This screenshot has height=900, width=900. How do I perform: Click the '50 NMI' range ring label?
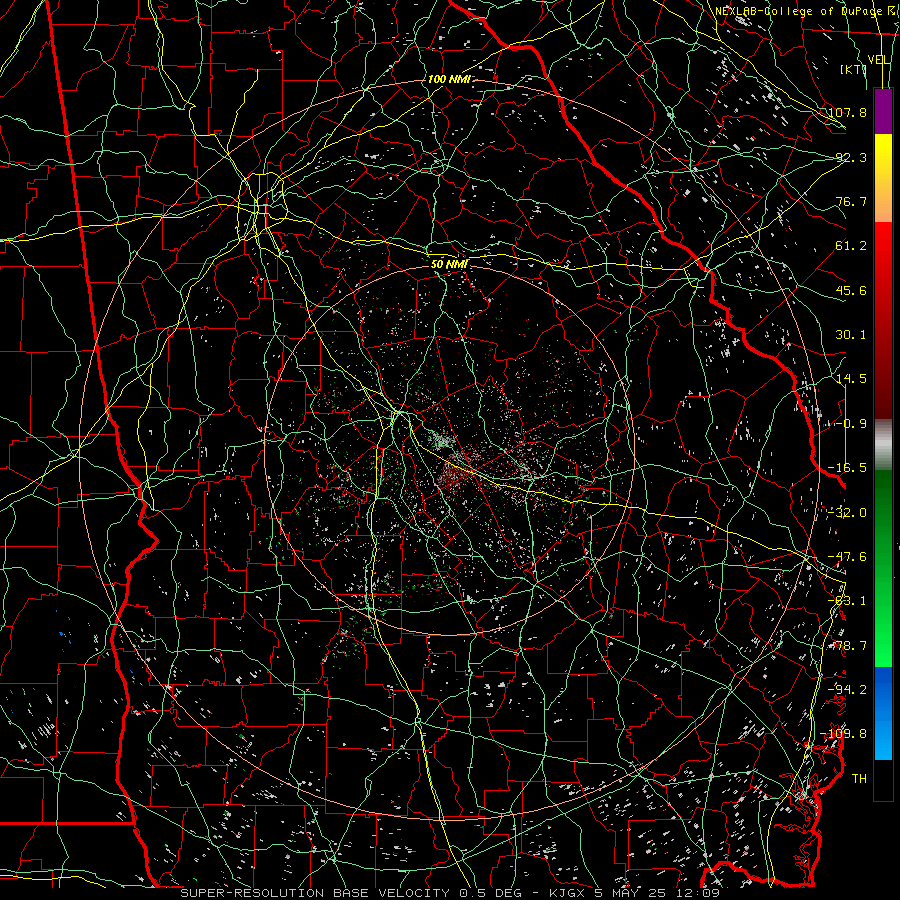pyautogui.click(x=449, y=264)
